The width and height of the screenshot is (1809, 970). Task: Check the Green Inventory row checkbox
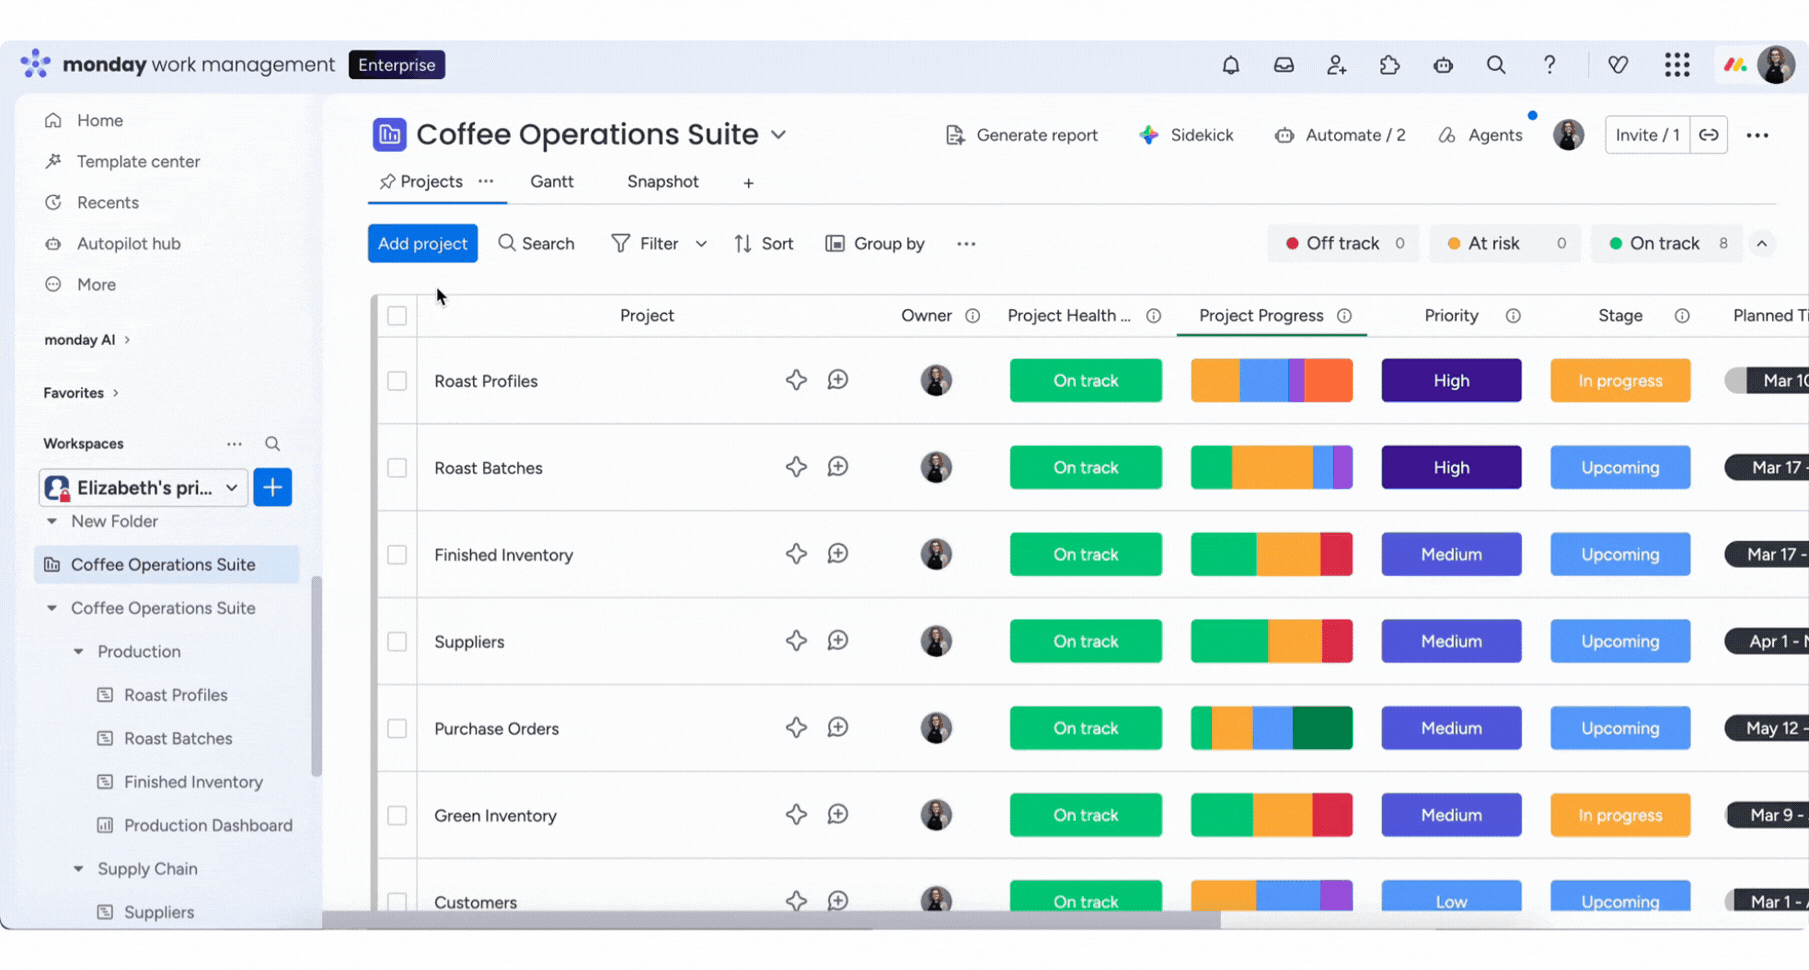(x=397, y=816)
